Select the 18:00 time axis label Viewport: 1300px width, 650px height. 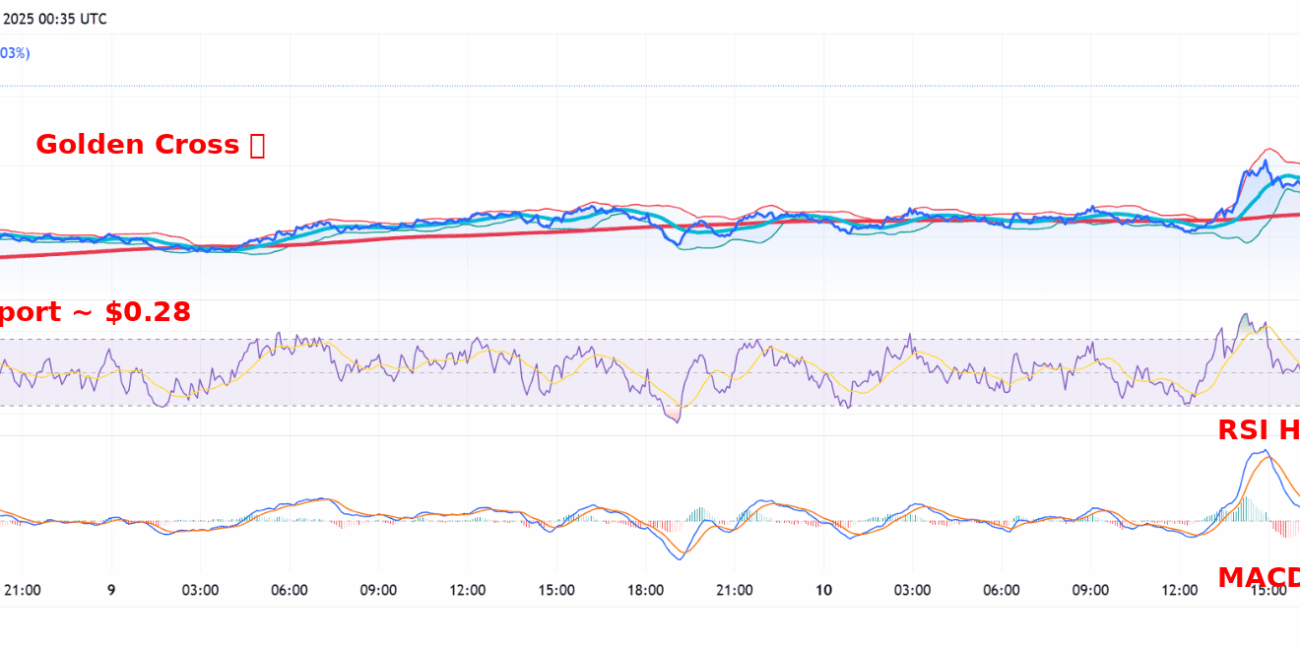(x=646, y=590)
